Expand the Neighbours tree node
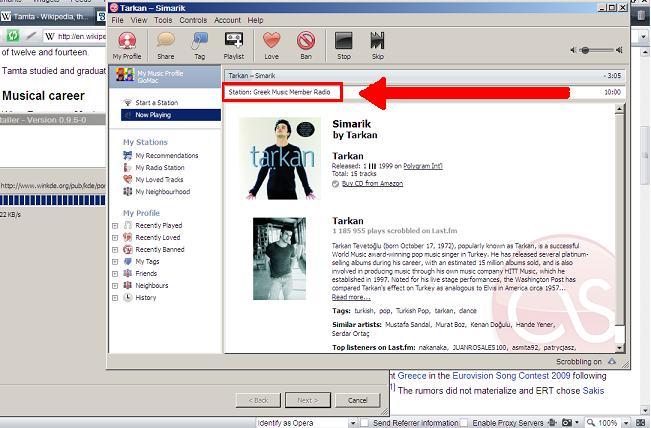Viewport: 651px width, 428px height. tap(115, 286)
